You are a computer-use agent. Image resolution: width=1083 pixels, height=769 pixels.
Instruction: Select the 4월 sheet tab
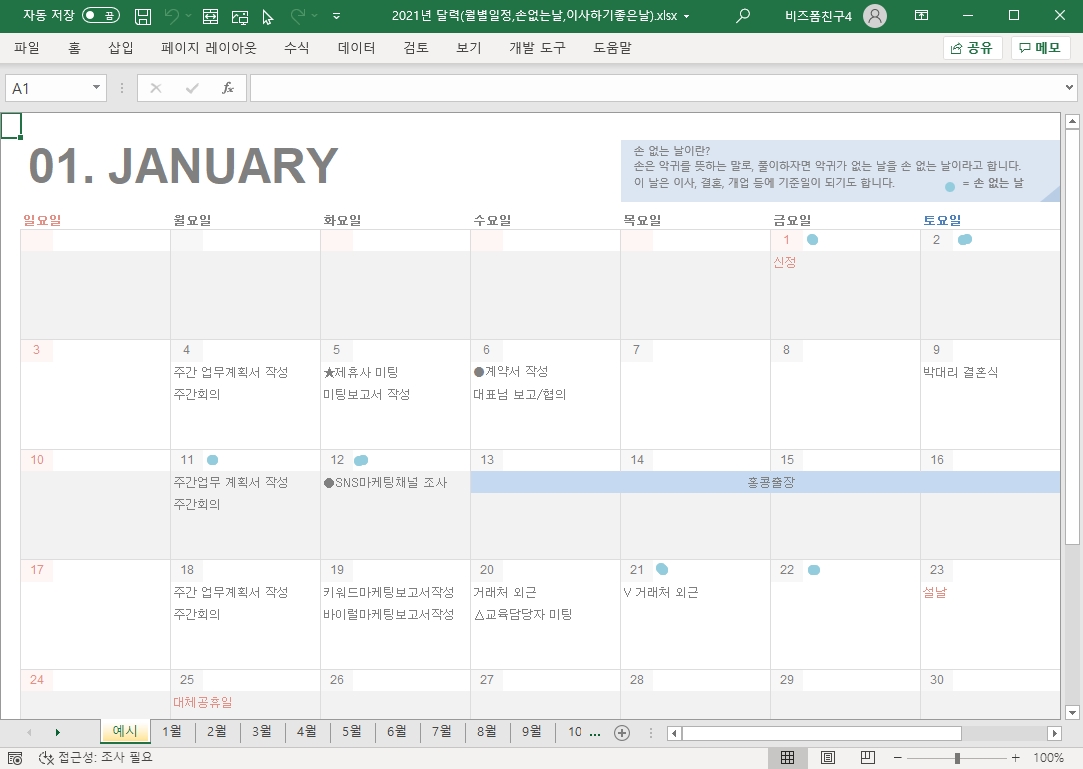point(307,732)
